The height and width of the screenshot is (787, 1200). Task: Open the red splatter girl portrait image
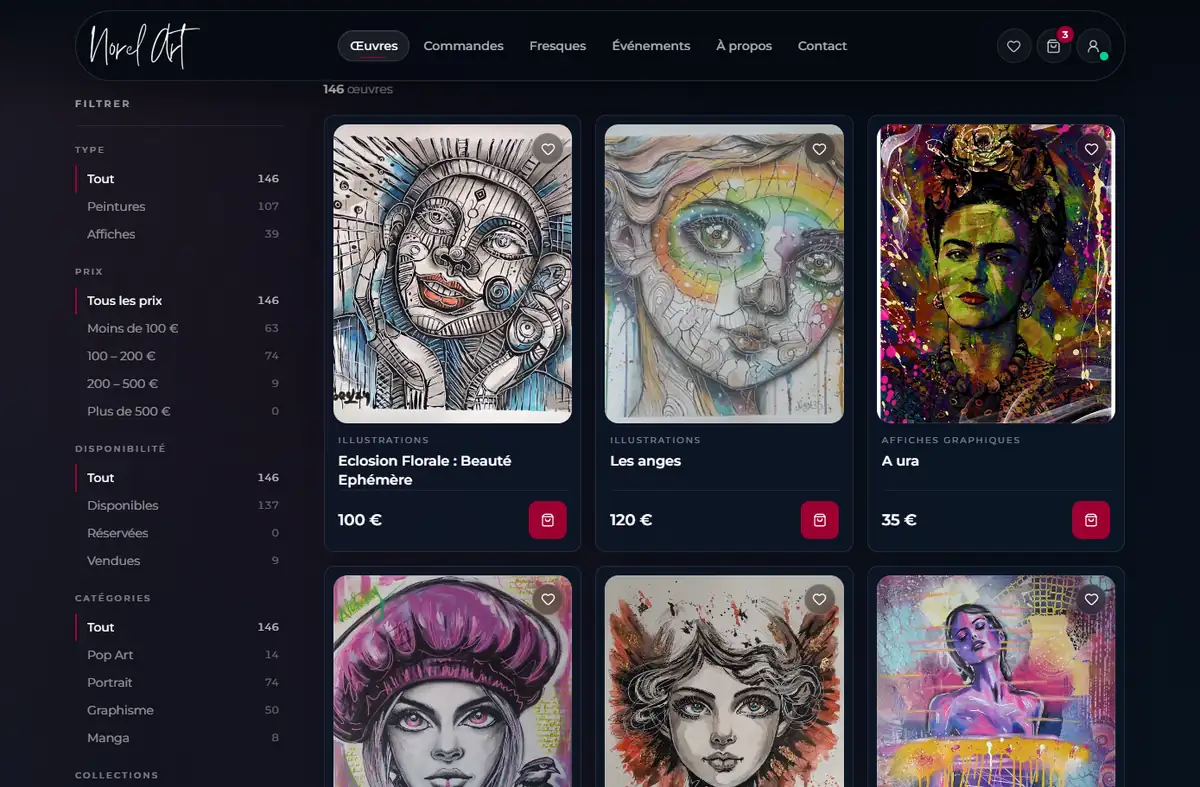pyautogui.click(x=725, y=681)
